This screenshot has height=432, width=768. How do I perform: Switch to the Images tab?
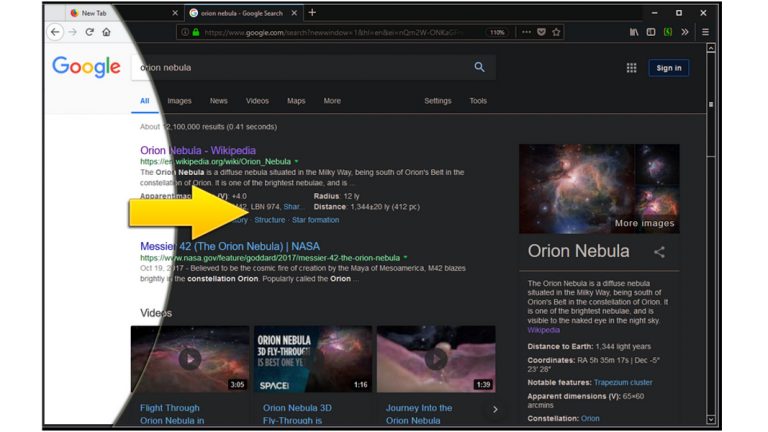pos(179,101)
